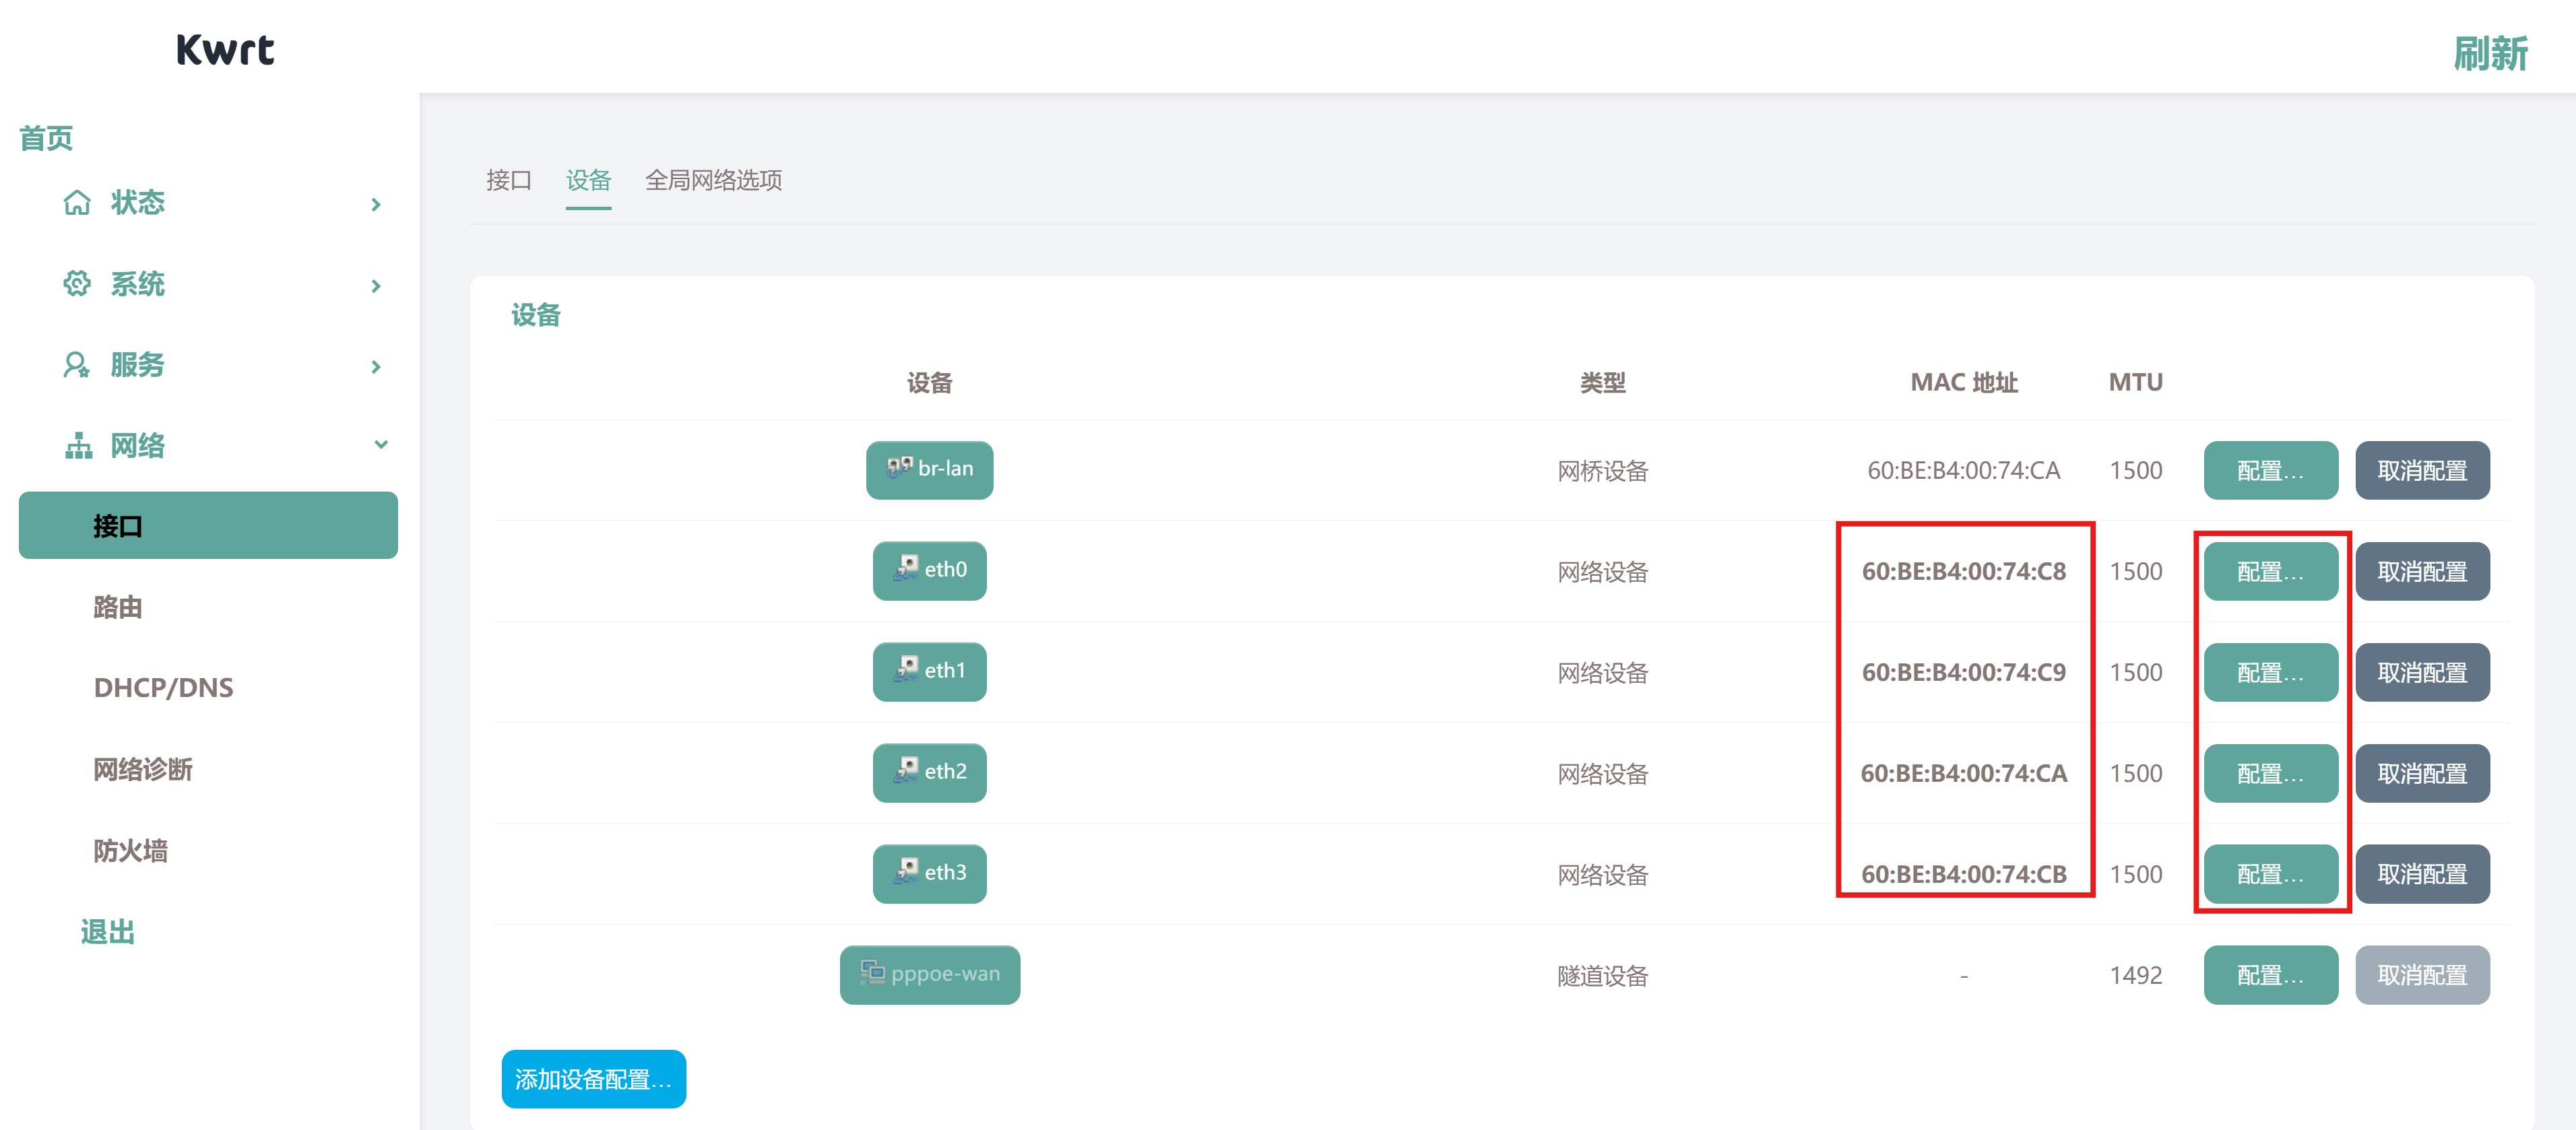Click the 首页 link

point(46,138)
